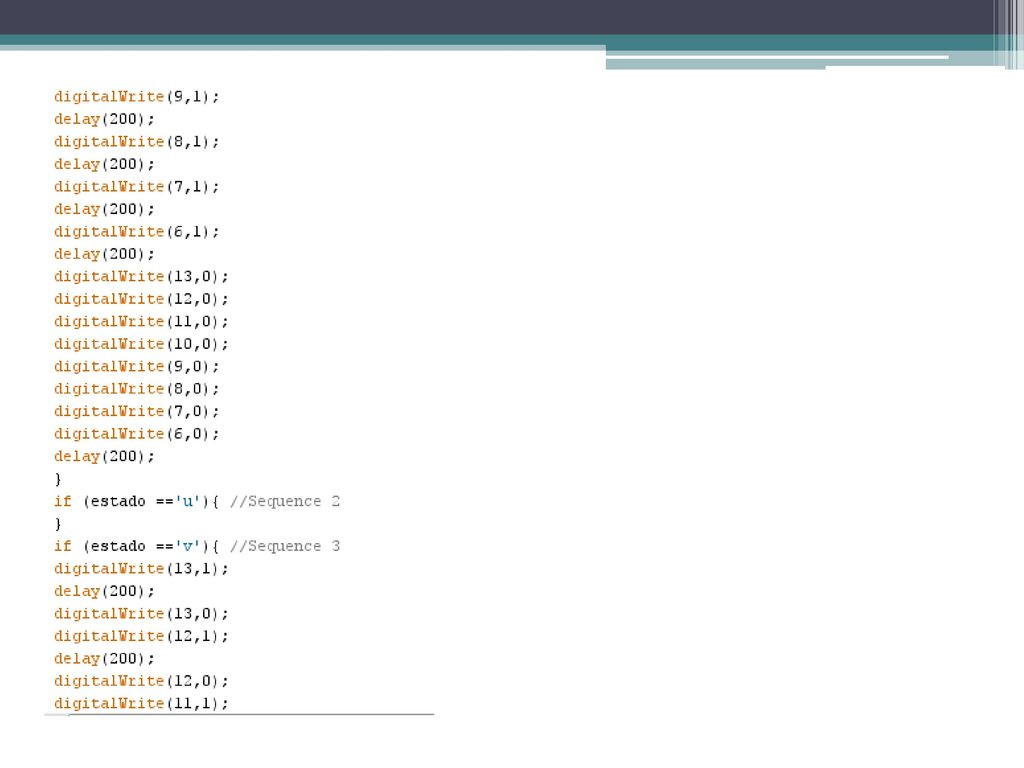Screen dimensions: 1024x768
Task: Select the //Sequence 3 comment
Action: (285, 546)
